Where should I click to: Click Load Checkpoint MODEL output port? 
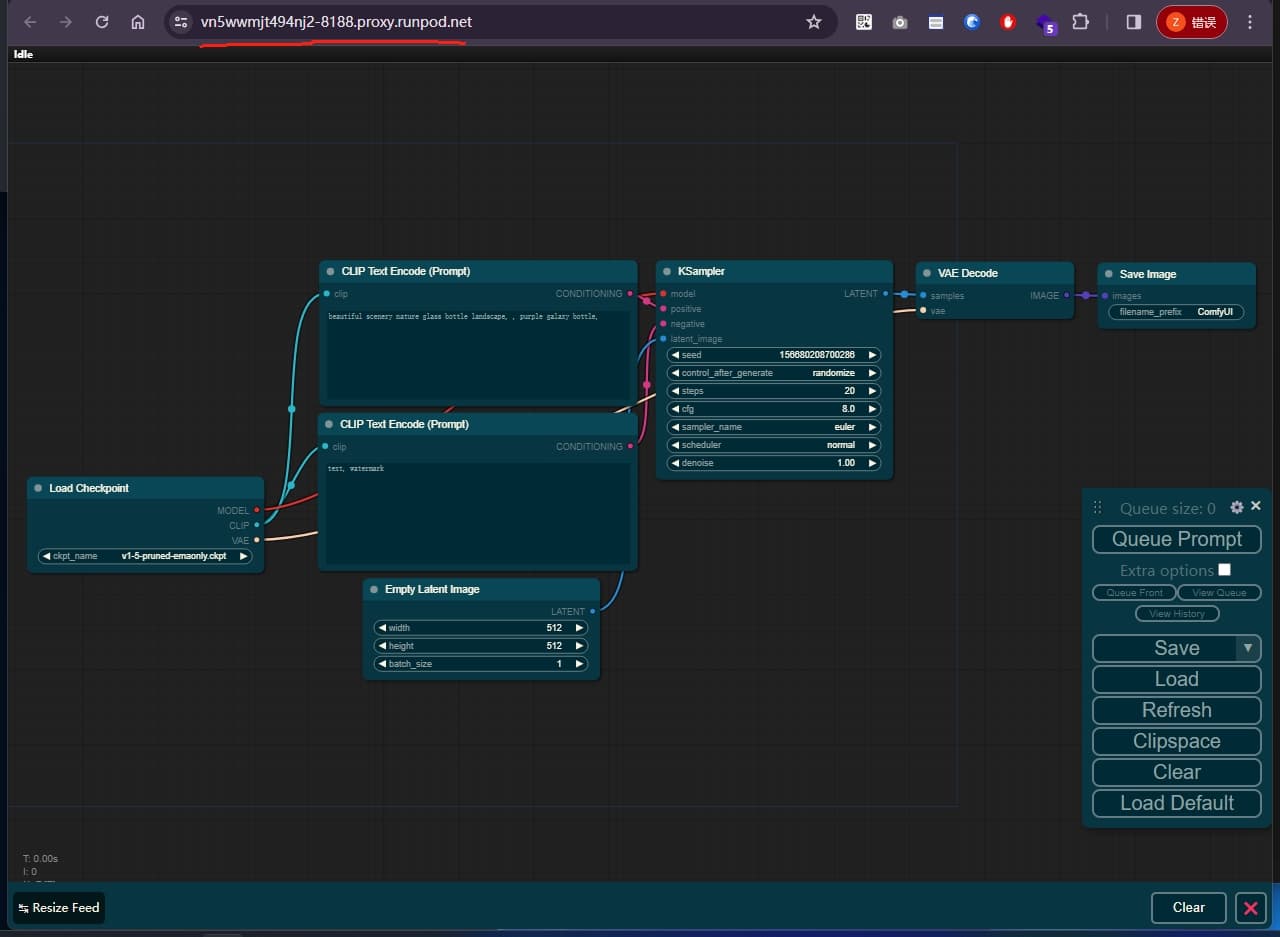(x=257, y=510)
